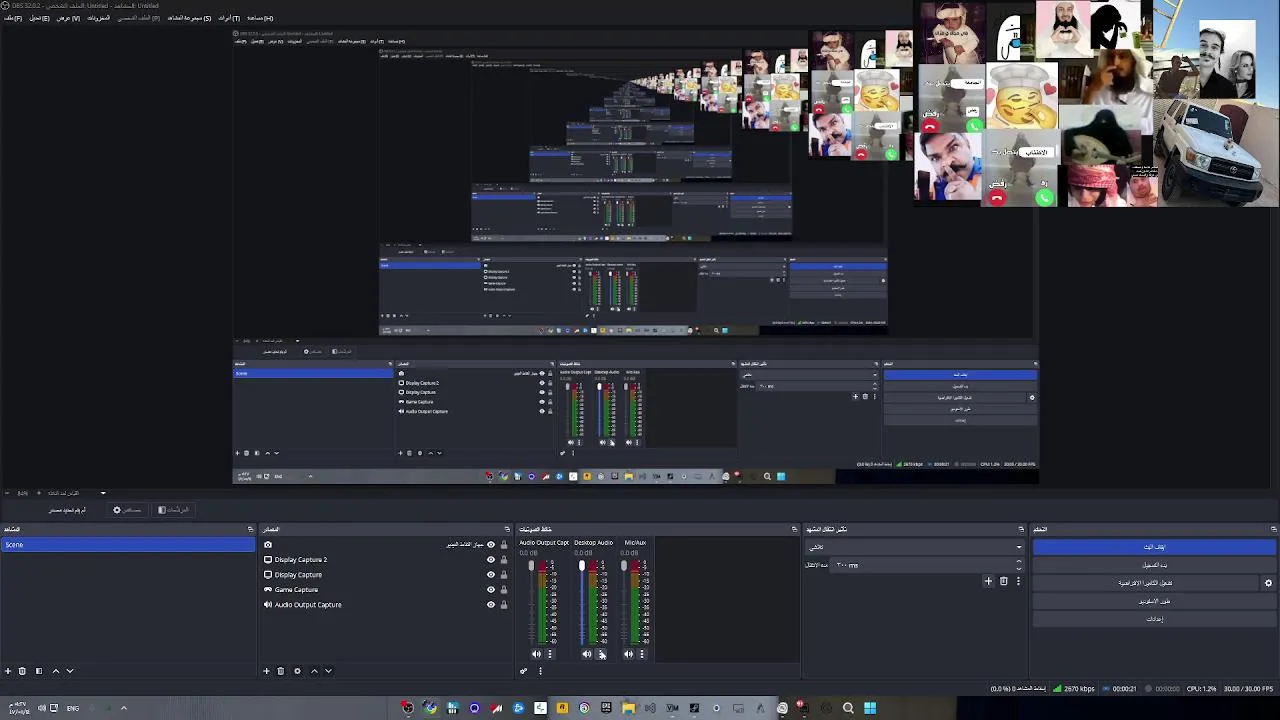Lock the Display Capture 2 source
The image size is (1280, 720).
click(x=503, y=560)
